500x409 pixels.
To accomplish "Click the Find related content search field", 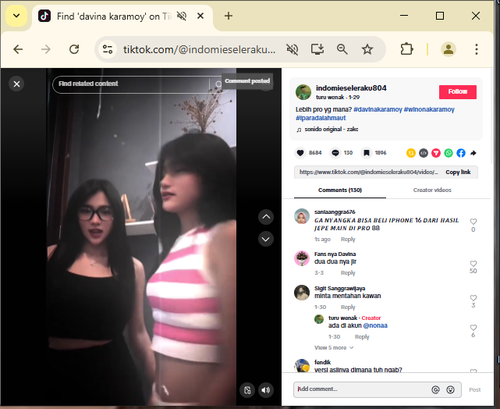I will pyautogui.click(x=133, y=84).
